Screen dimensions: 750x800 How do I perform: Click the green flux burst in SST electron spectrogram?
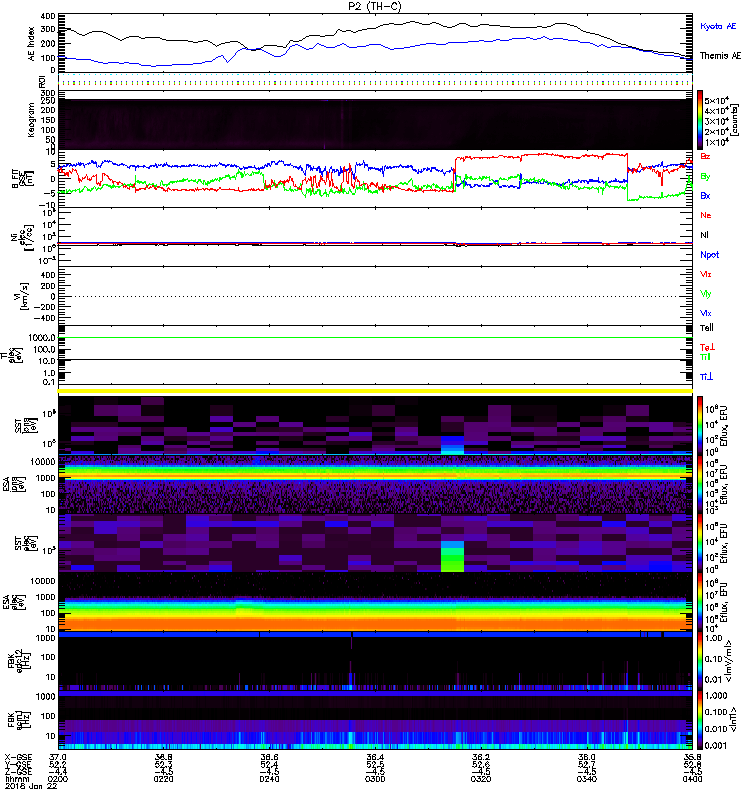coord(452,557)
